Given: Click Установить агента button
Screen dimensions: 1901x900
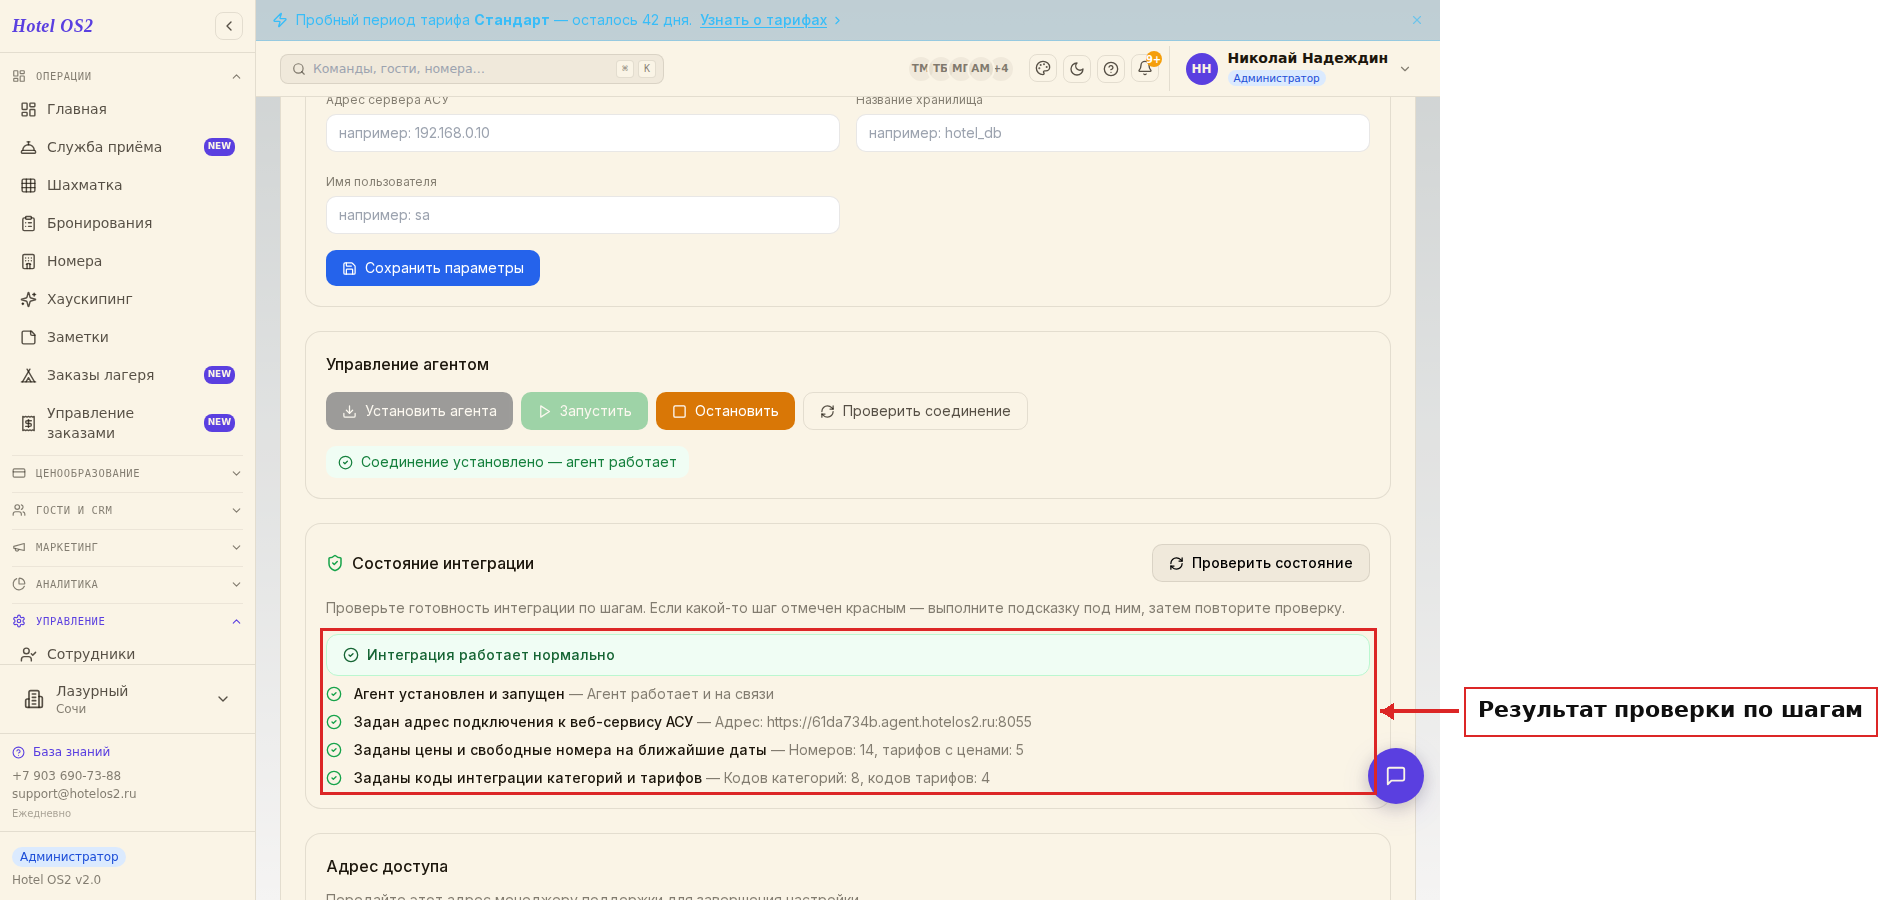Looking at the screenshot, I should [419, 411].
